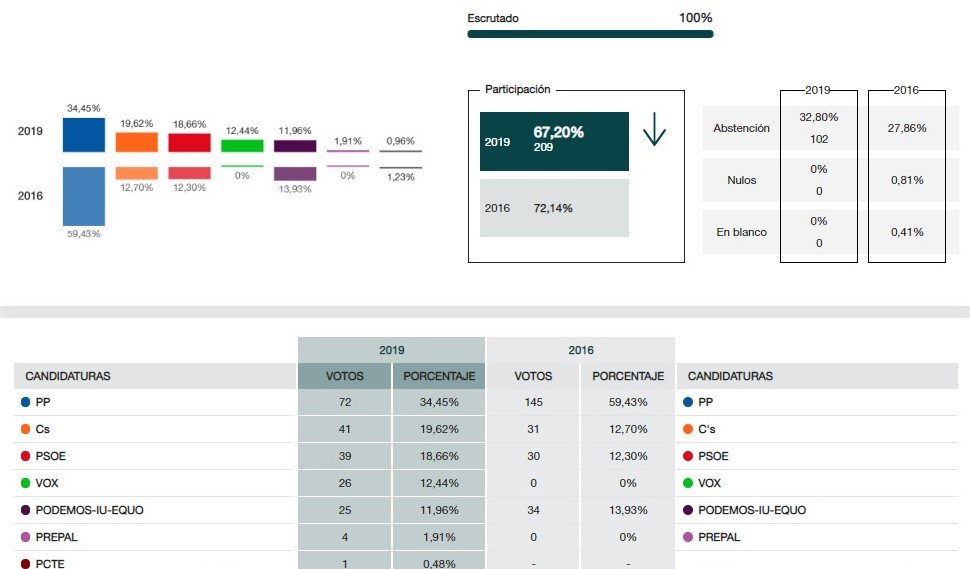The height and width of the screenshot is (569, 970).
Task: Click PODEMOS-IU-EQUO 2016 votes value 34
Action: (x=533, y=510)
